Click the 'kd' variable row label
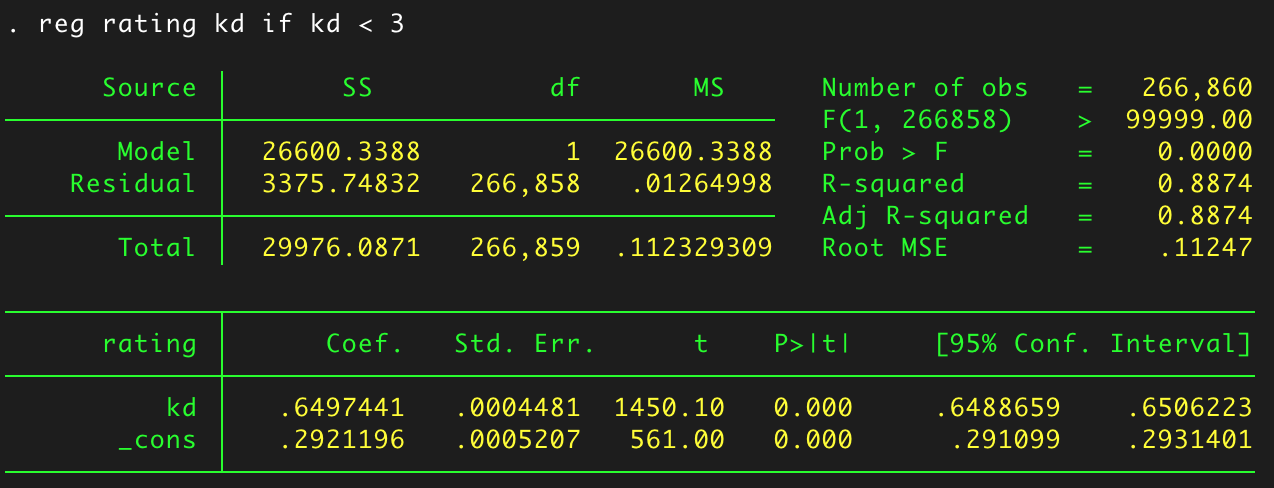This screenshot has width=1274, height=488. tap(180, 408)
